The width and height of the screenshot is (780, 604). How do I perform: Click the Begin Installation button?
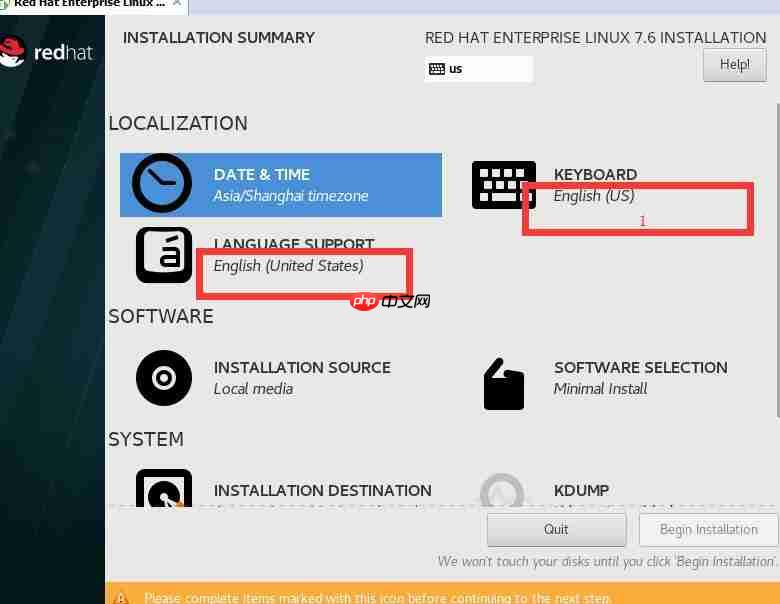tap(708, 529)
